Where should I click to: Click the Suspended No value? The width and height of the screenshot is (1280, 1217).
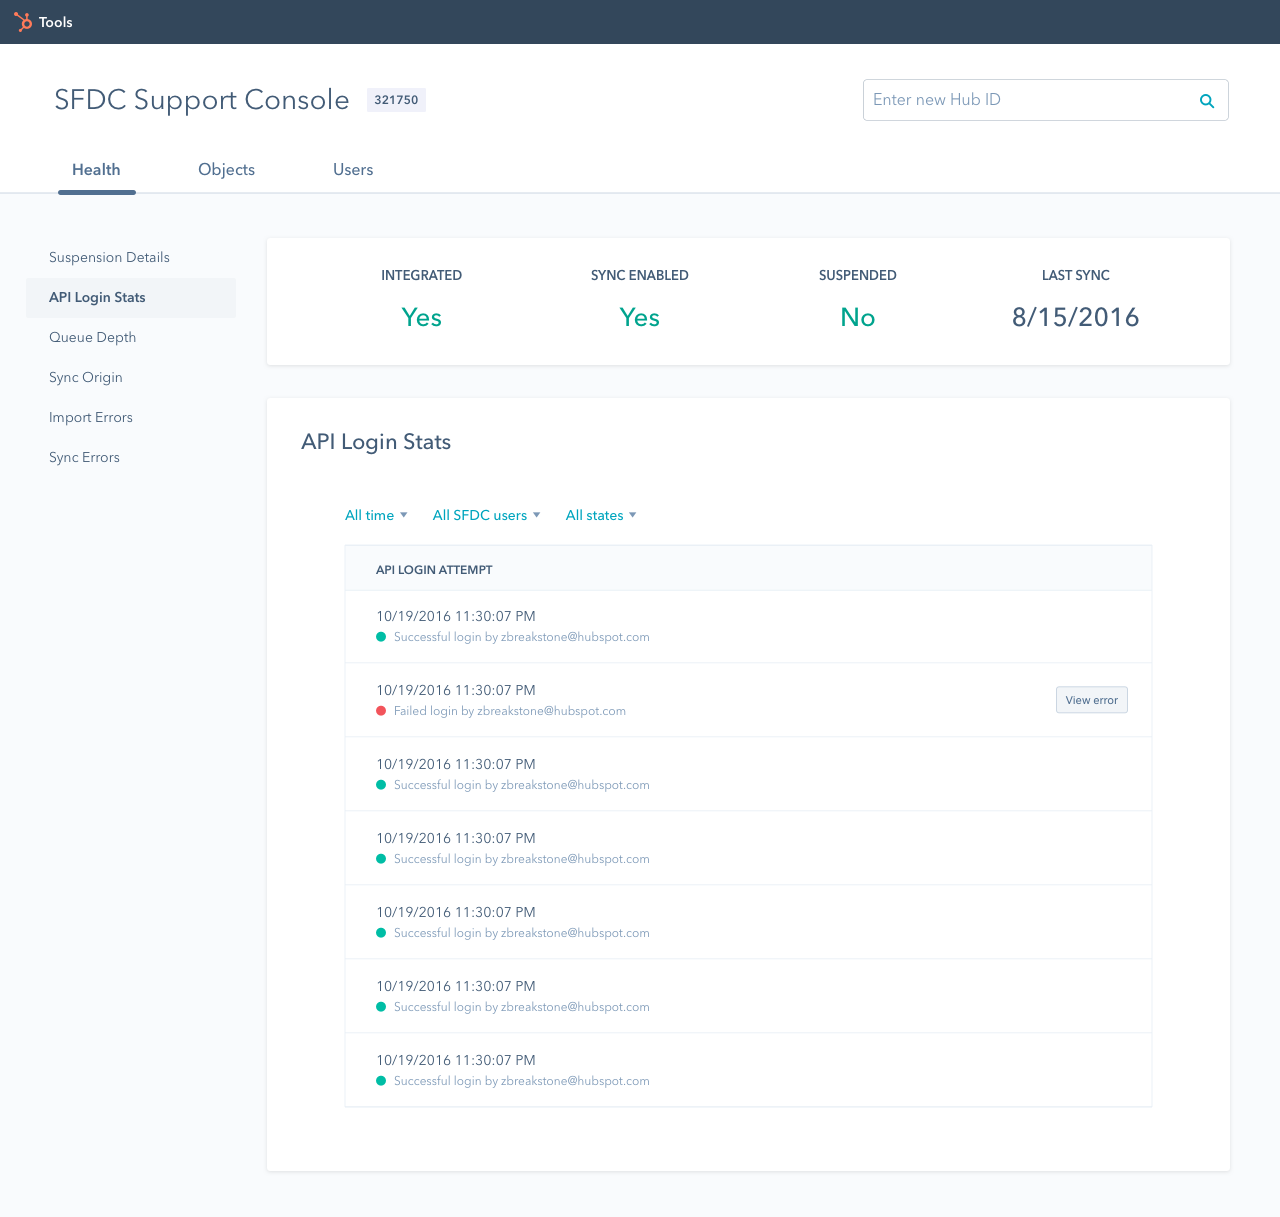coord(858,317)
